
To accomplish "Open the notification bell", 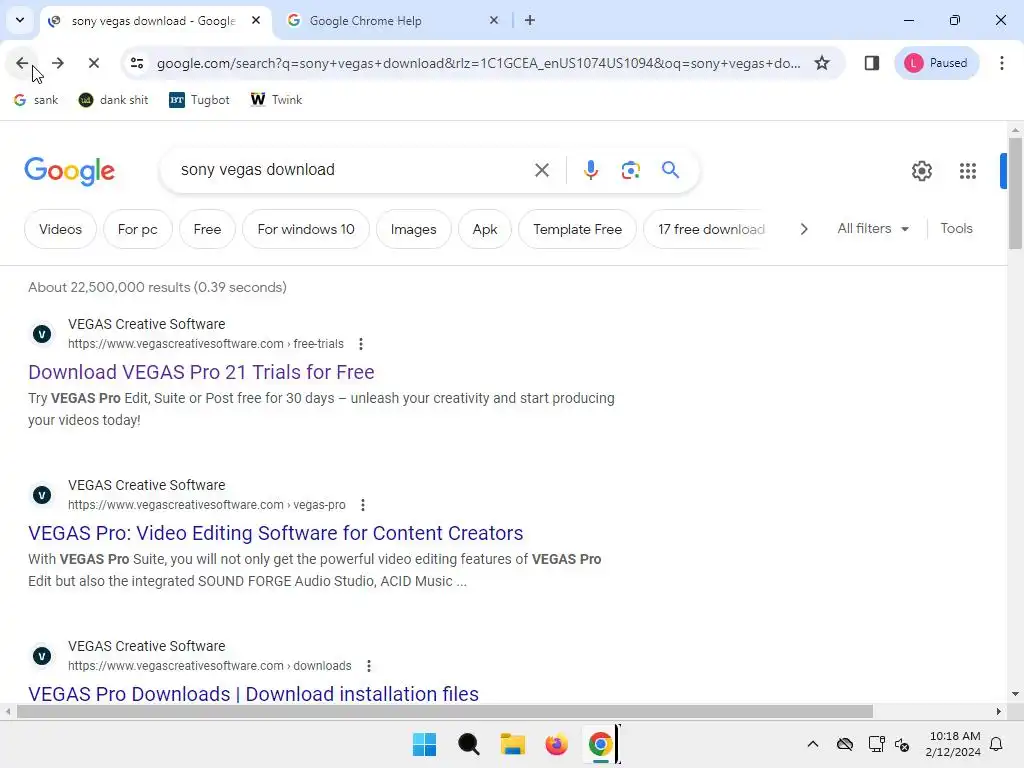I will click(x=996, y=744).
